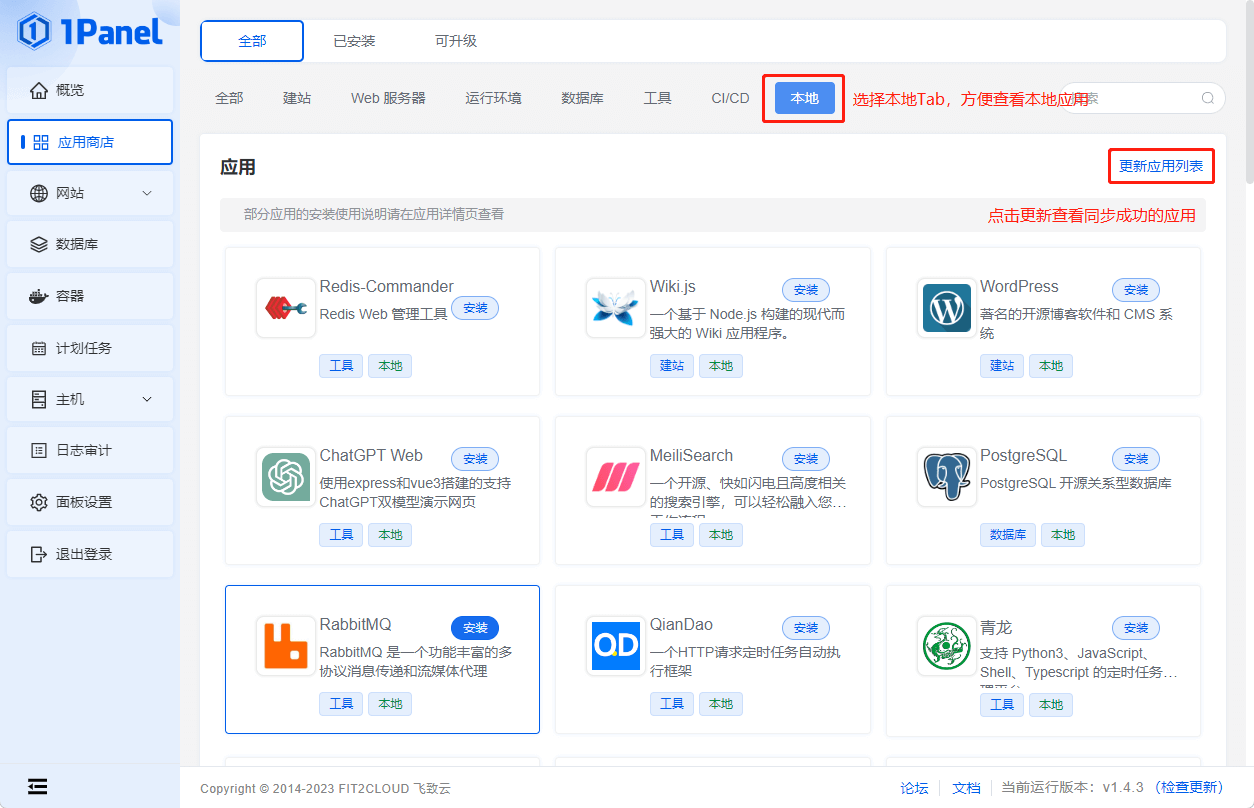Install QianDao with 安装 button
Viewport: 1254px width, 808px height.
pyautogui.click(x=806, y=628)
